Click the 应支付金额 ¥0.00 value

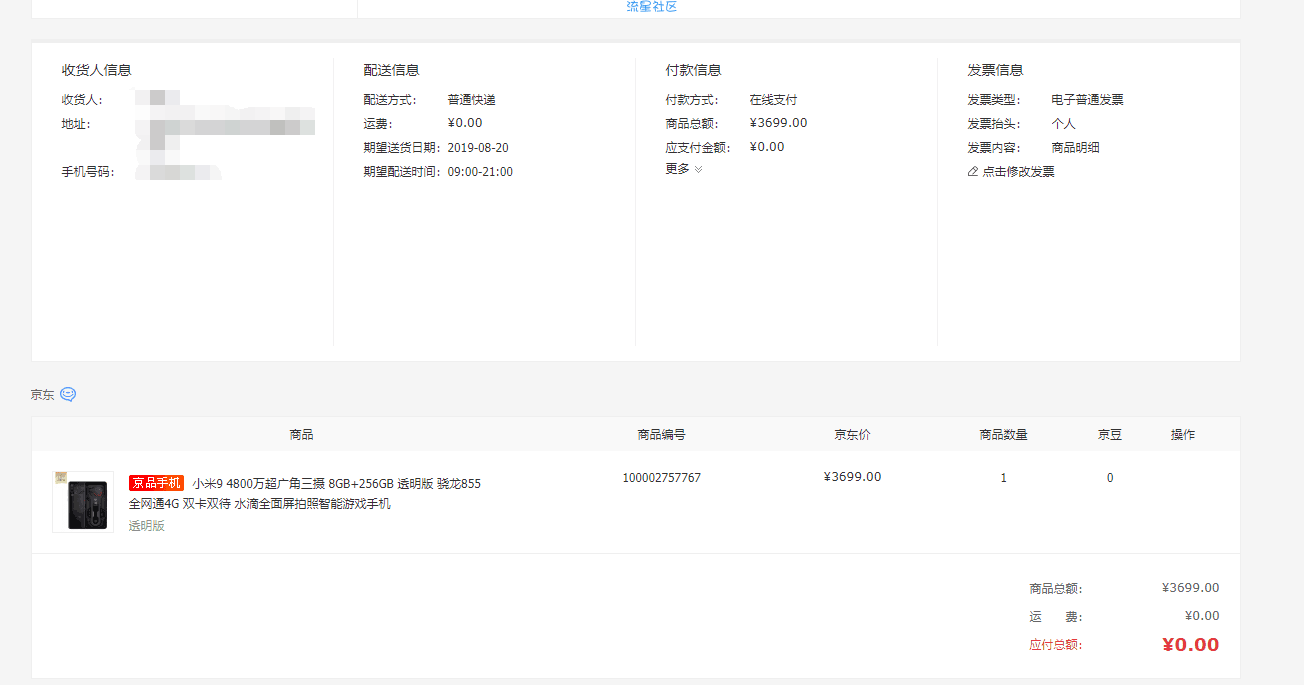pyautogui.click(x=767, y=147)
